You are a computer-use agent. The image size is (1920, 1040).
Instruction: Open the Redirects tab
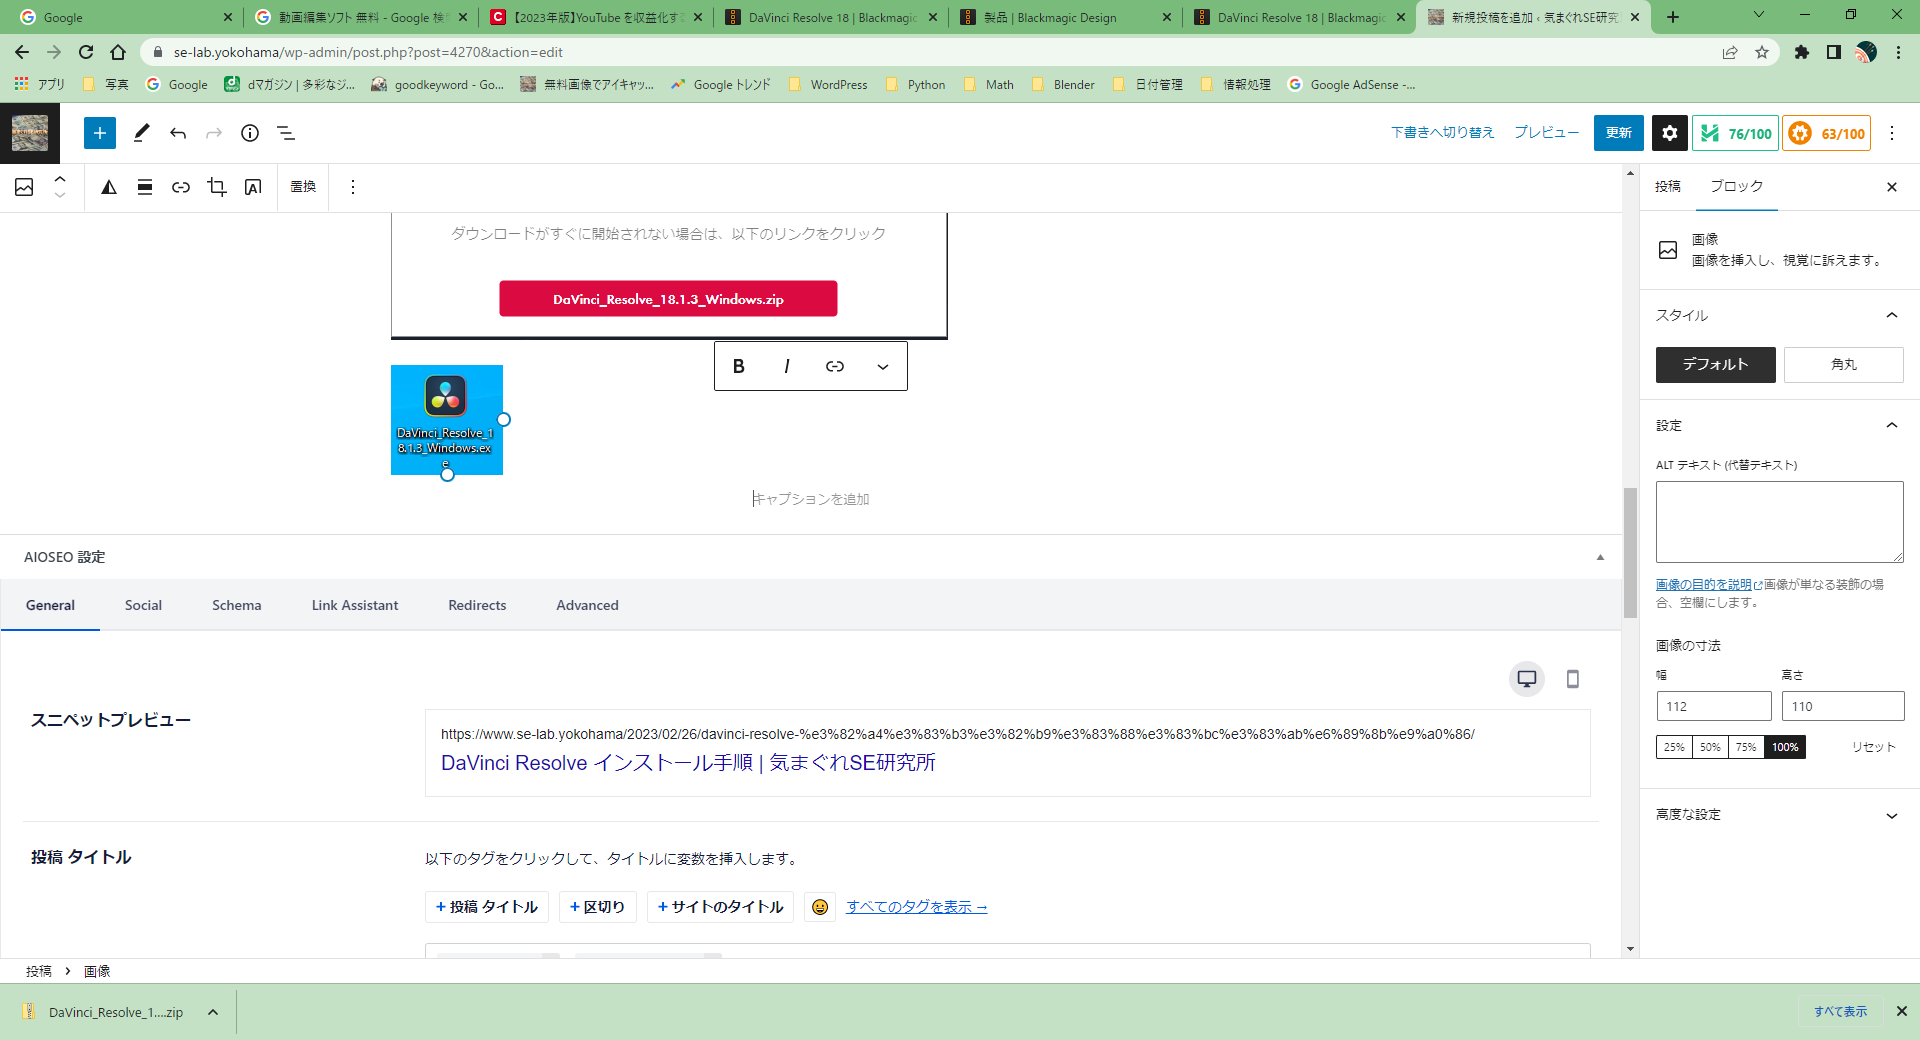coord(477,605)
